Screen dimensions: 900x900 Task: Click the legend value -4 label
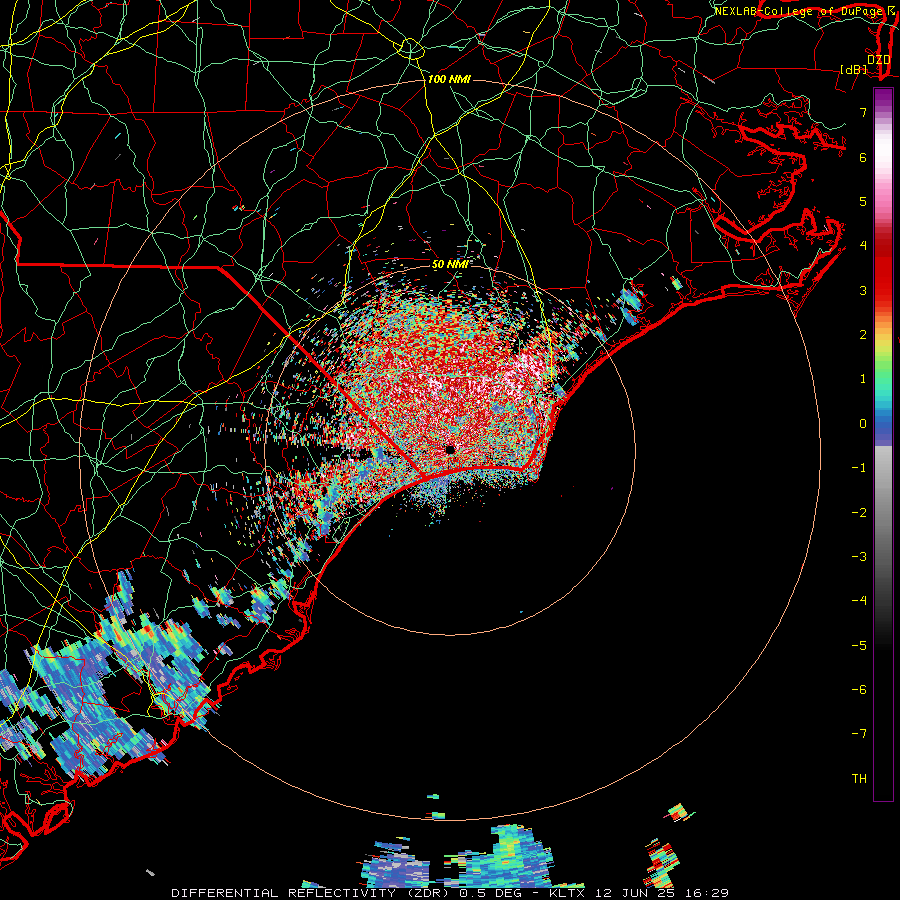point(859,601)
